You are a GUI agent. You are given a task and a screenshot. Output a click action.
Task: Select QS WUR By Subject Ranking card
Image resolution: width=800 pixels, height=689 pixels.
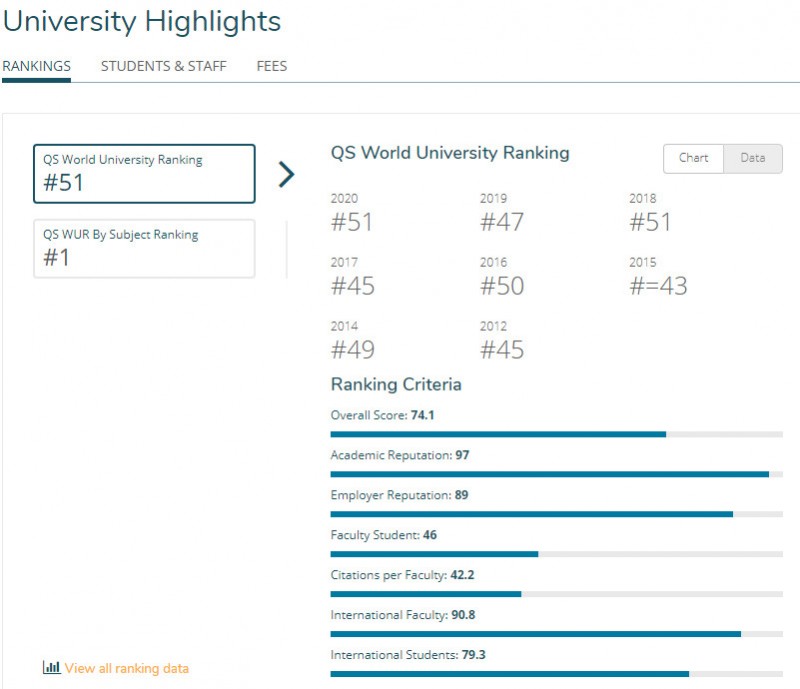coord(144,248)
